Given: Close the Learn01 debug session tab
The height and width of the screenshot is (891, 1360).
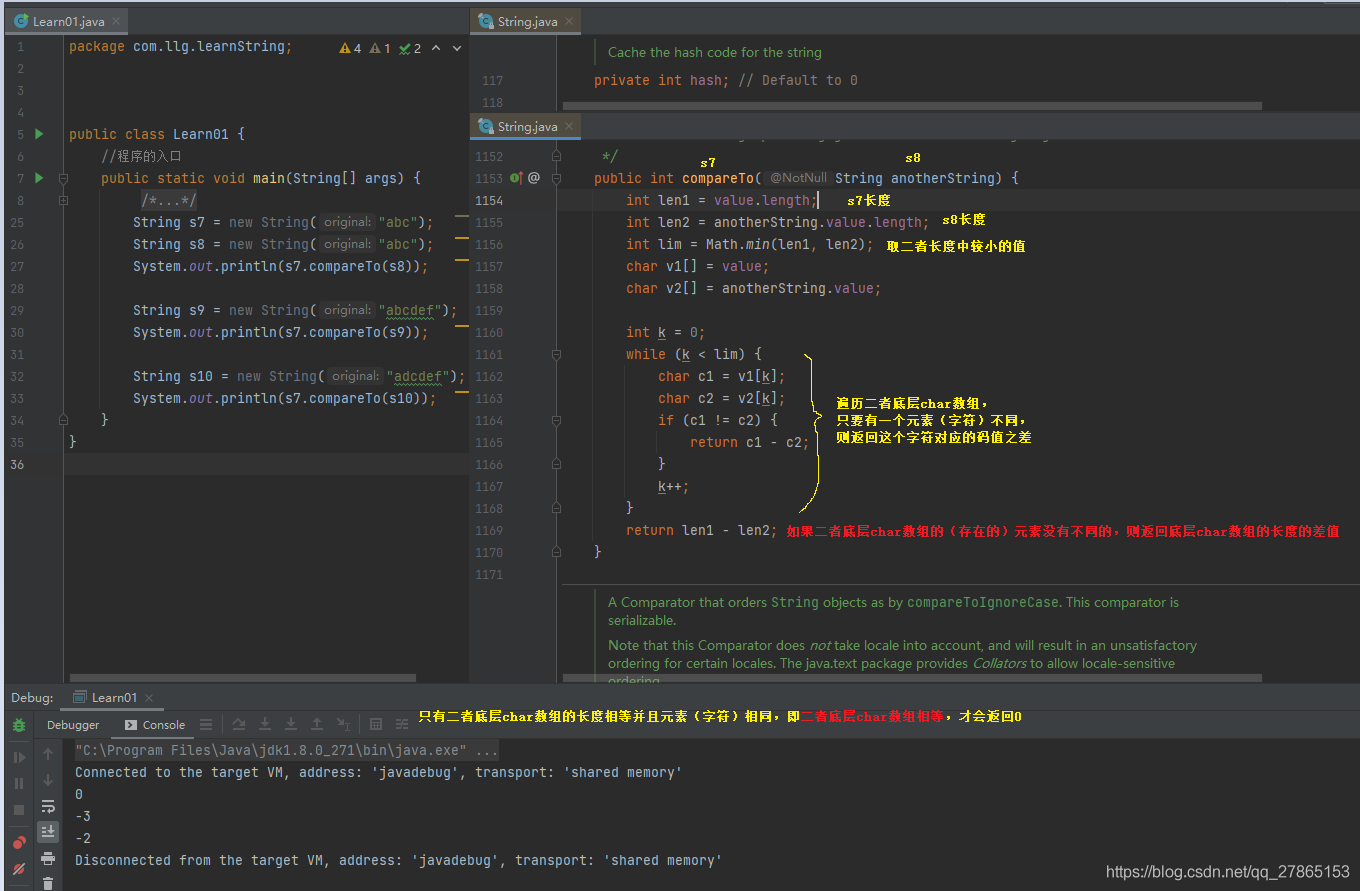Looking at the screenshot, I should 150,698.
